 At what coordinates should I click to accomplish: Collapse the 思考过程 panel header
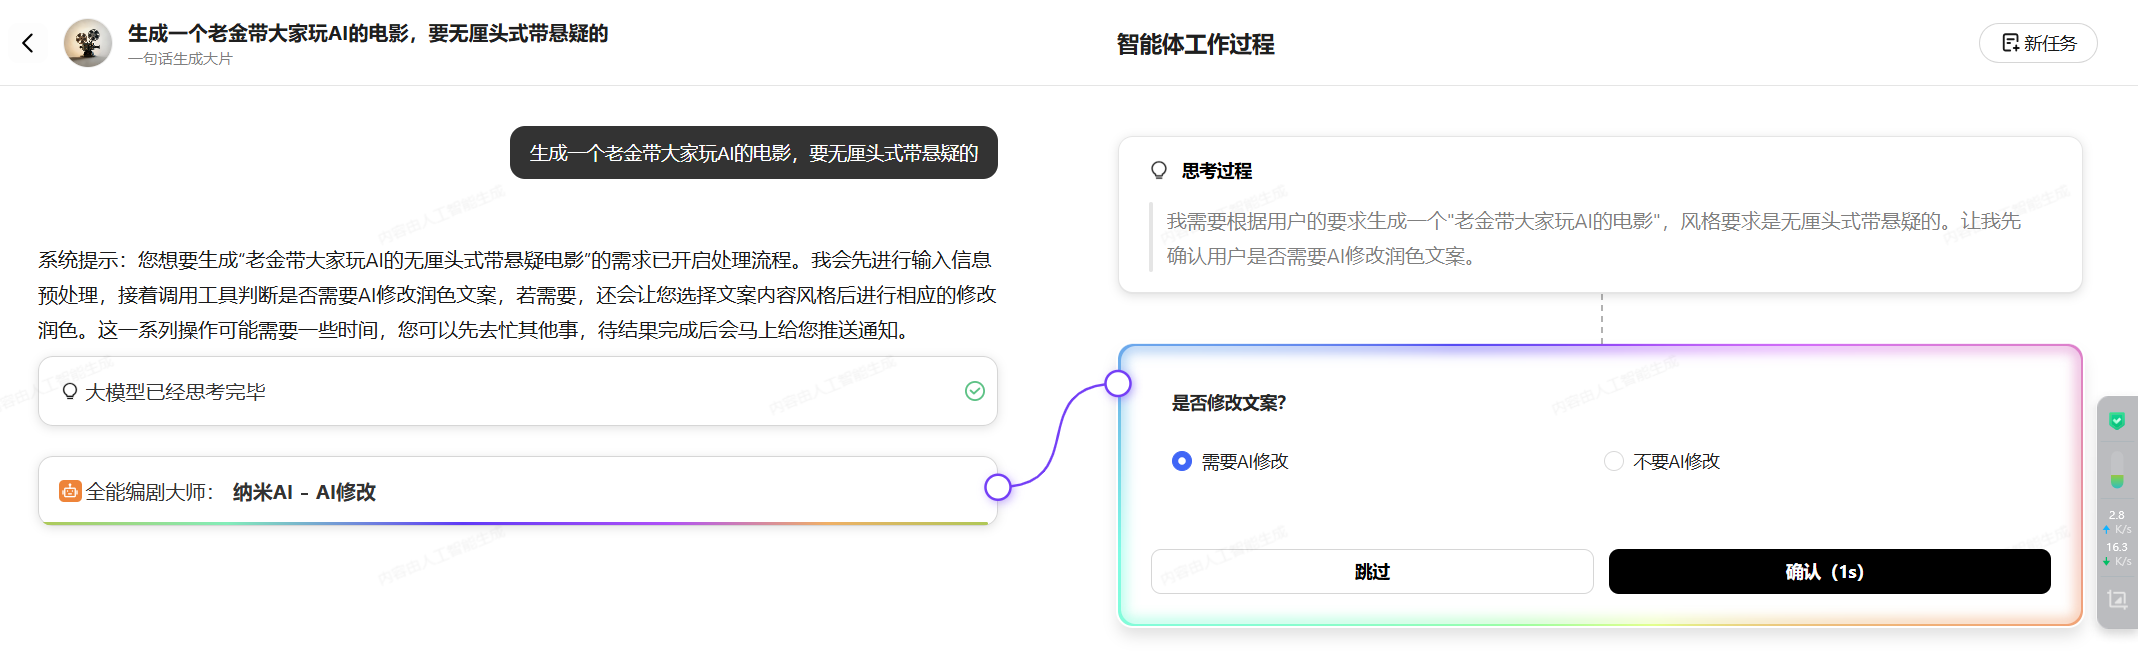1216,170
